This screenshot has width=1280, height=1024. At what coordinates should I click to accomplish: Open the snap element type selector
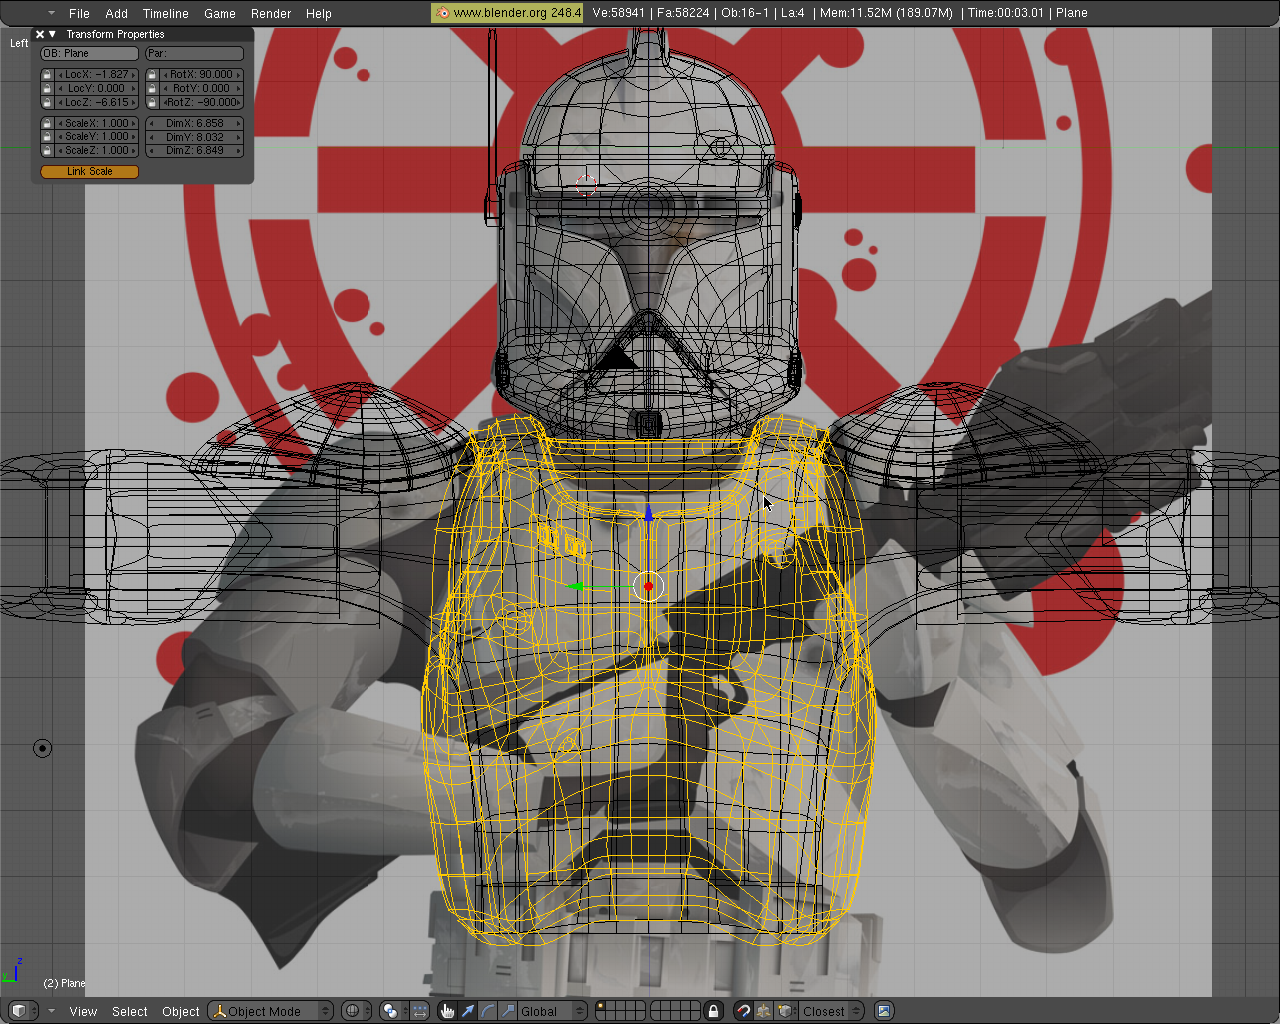pos(785,1011)
